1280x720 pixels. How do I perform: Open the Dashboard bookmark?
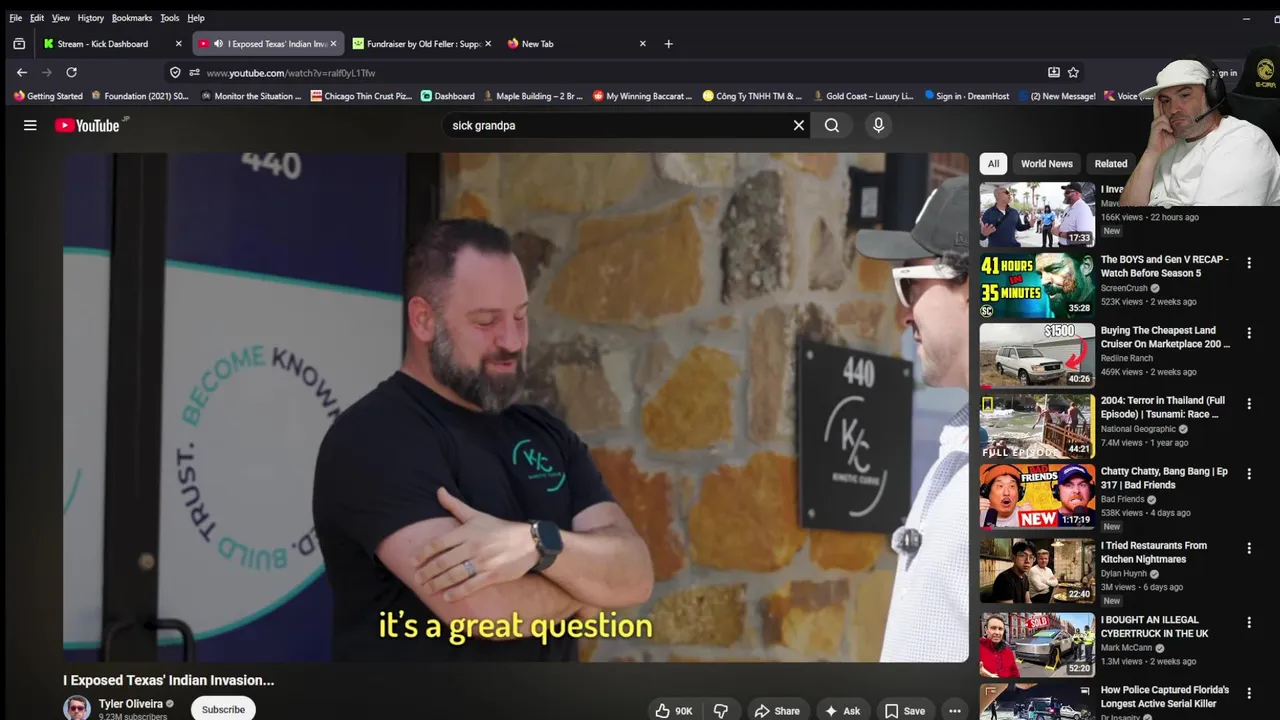447,96
